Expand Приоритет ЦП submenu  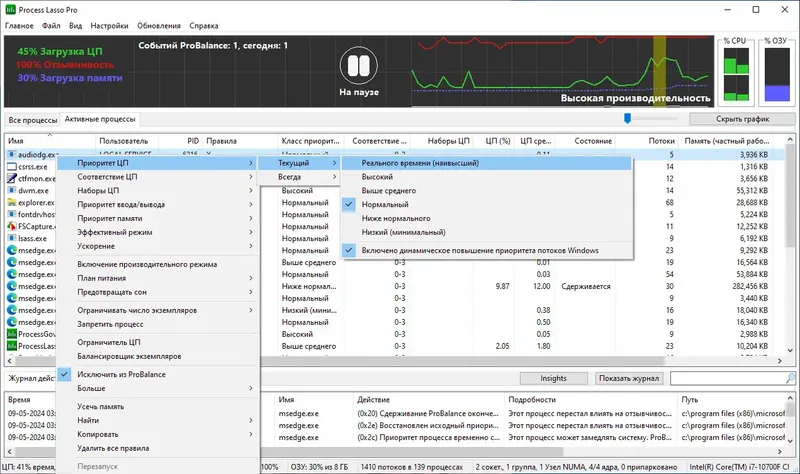(x=157, y=163)
